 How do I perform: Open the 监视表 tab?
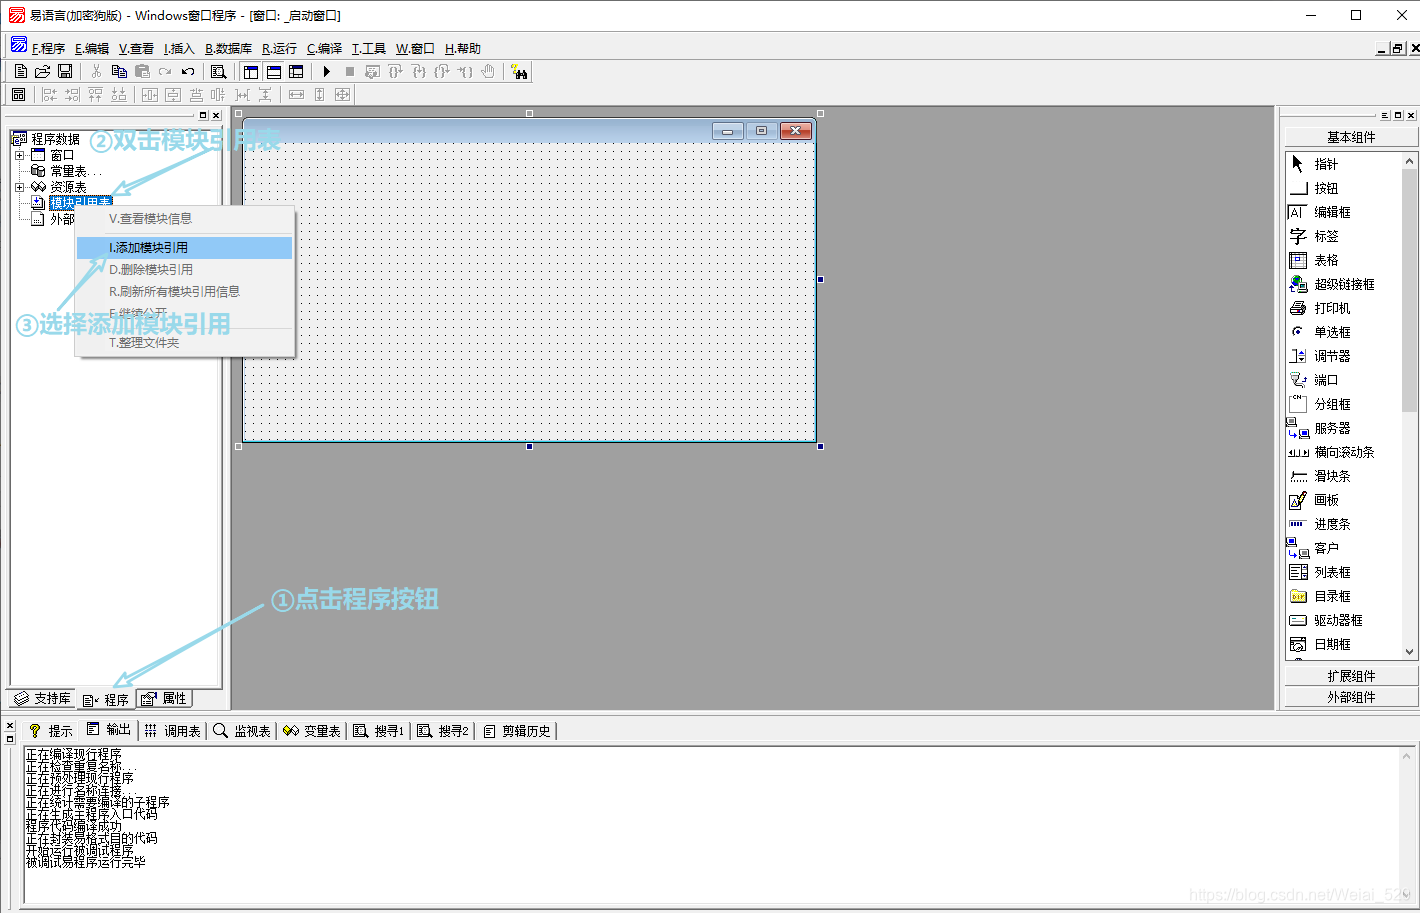click(243, 731)
